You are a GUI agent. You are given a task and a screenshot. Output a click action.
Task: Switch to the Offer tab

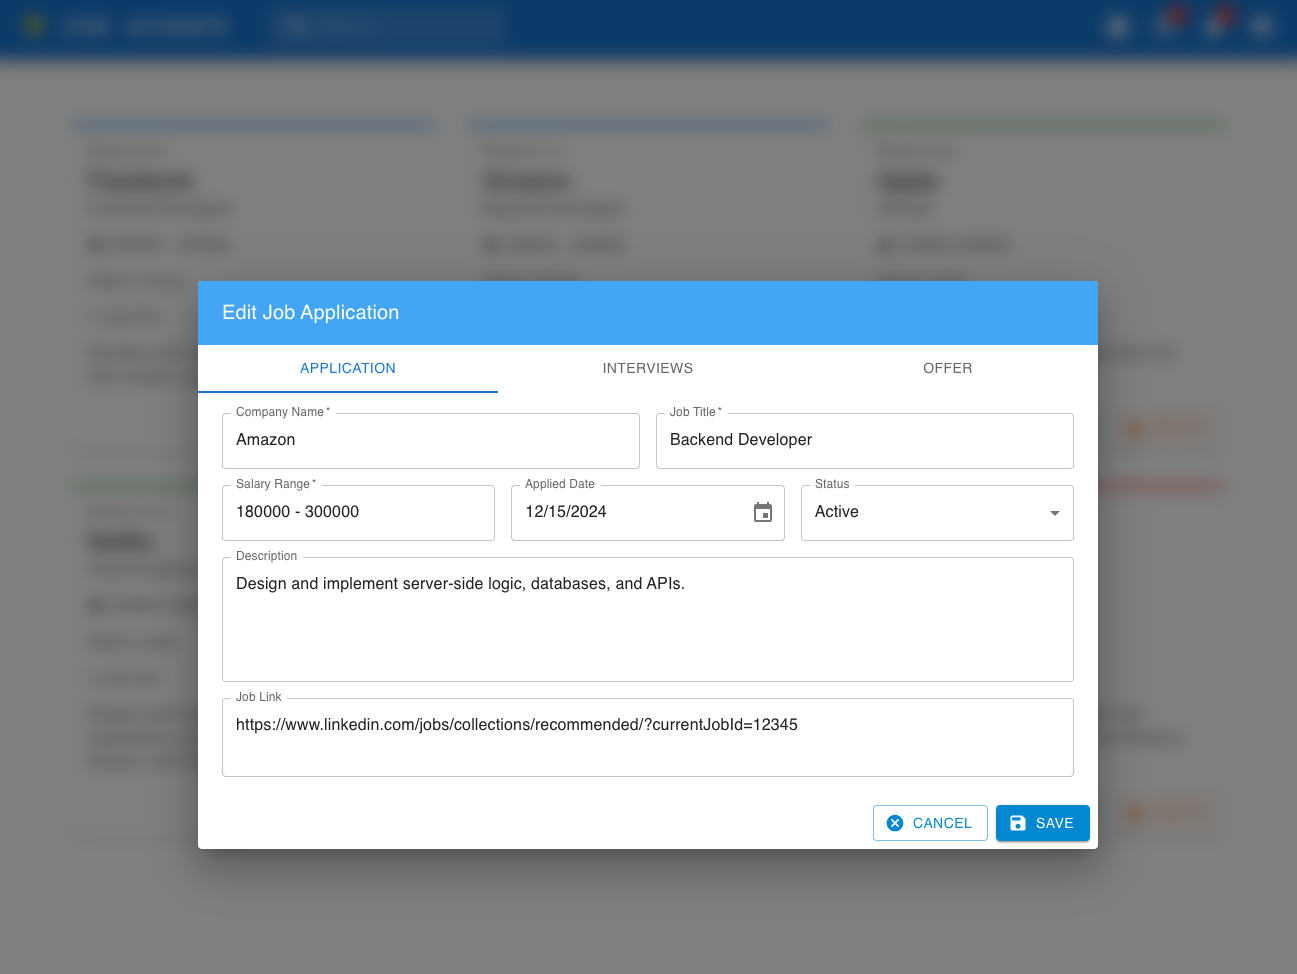click(948, 368)
